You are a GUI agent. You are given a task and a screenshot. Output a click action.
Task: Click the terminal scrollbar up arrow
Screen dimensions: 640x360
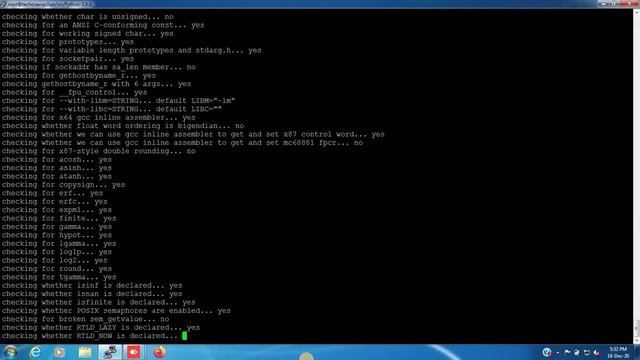coord(636,12)
